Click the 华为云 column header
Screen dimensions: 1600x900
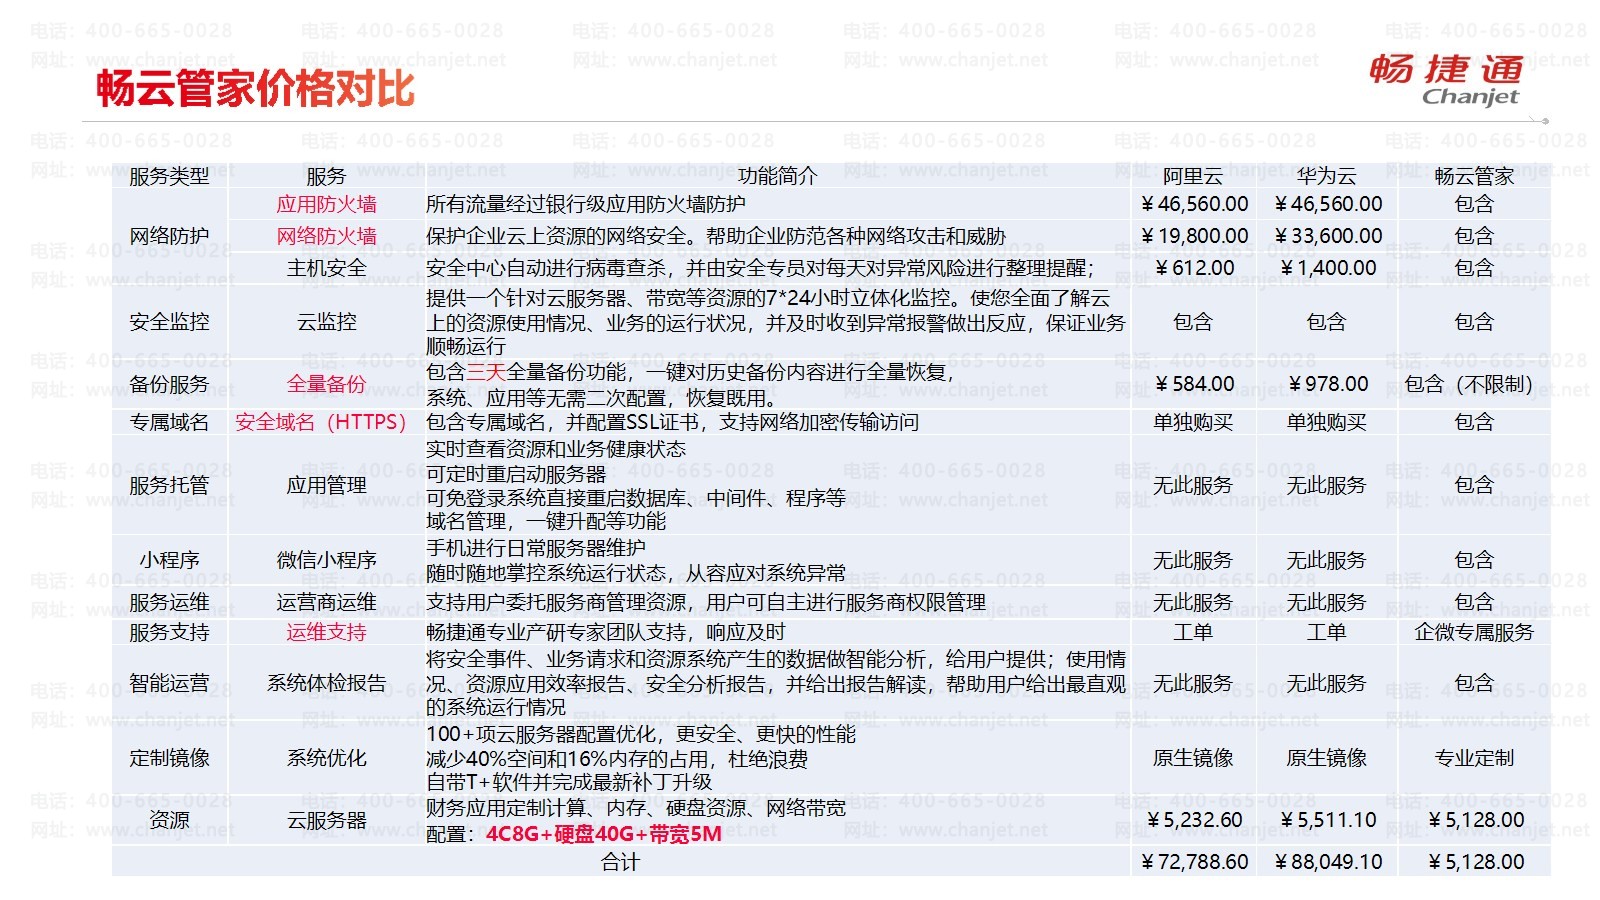pyautogui.click(x=1326, y=177)
